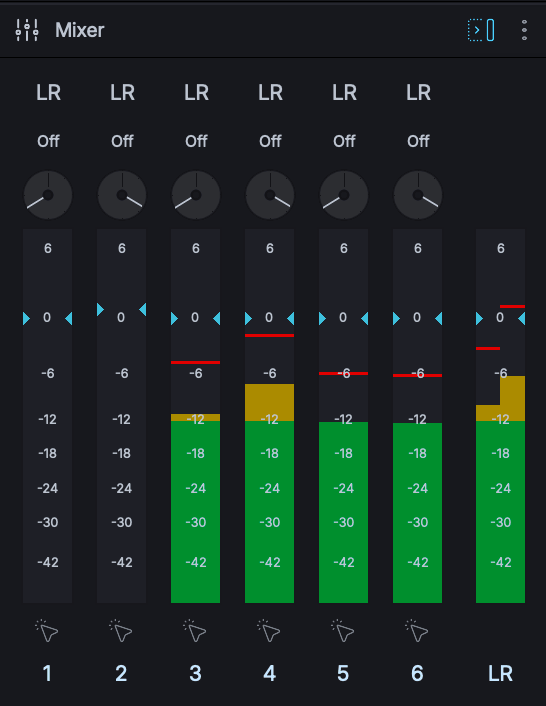Click channel 4 fader handle at 0
The image size is (546, 706).
point(269,318)
